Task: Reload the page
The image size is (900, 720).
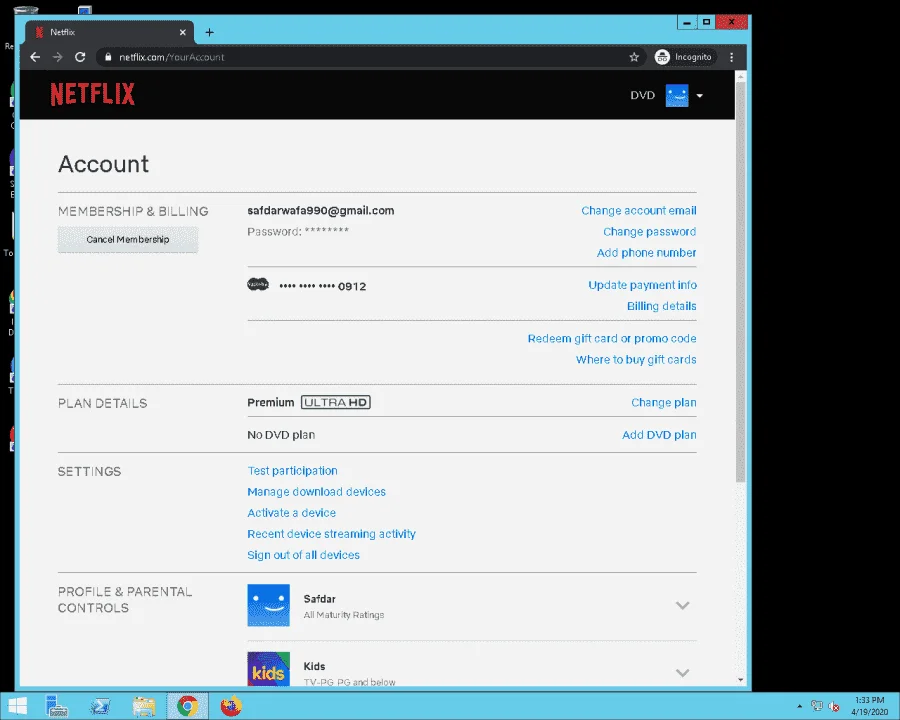Action: point(80,57)
